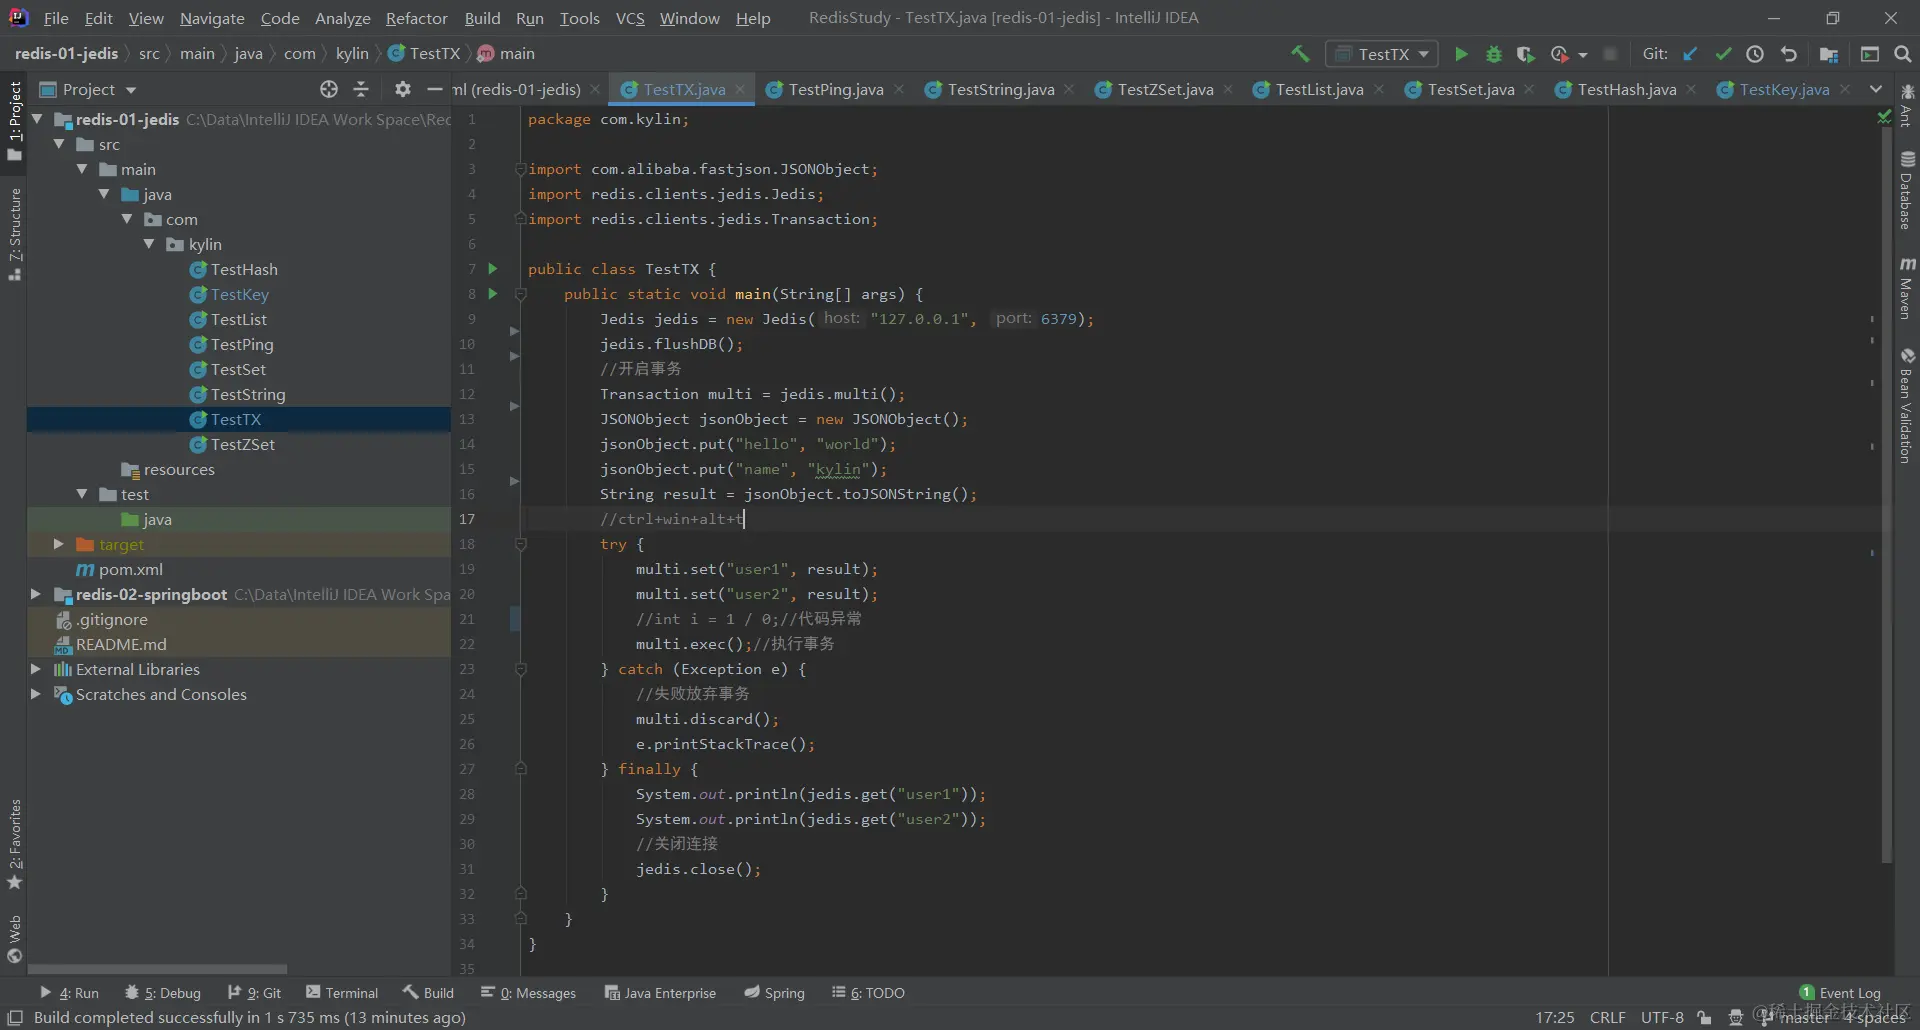Toggle the Web side panel
This screenshot has height=1030, width=1920.
14,940
